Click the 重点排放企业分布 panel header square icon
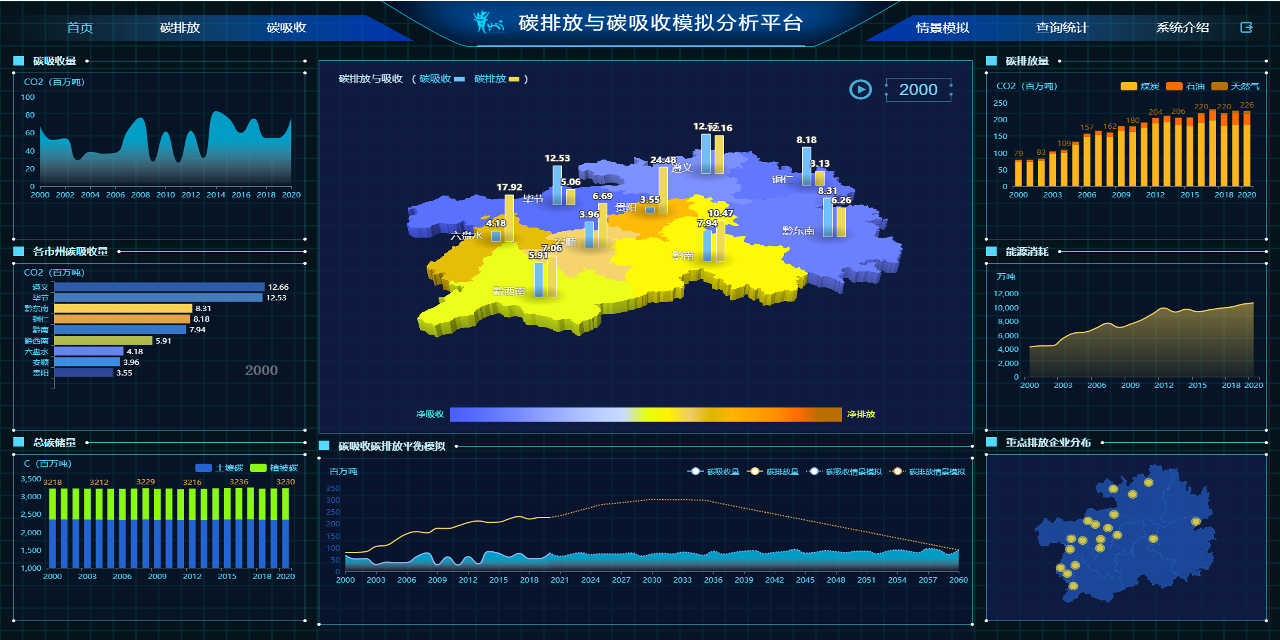This screenshot has width=1280, height=640. tap(991, 442)
